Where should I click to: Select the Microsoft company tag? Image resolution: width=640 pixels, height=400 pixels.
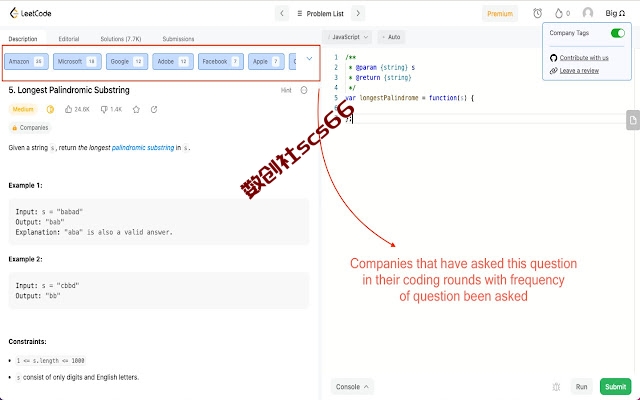point(77,62)
